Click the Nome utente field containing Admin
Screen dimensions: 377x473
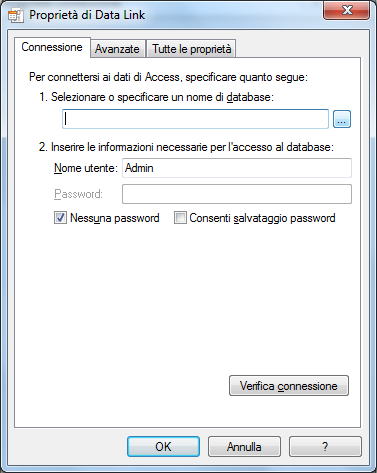[237, 168]
